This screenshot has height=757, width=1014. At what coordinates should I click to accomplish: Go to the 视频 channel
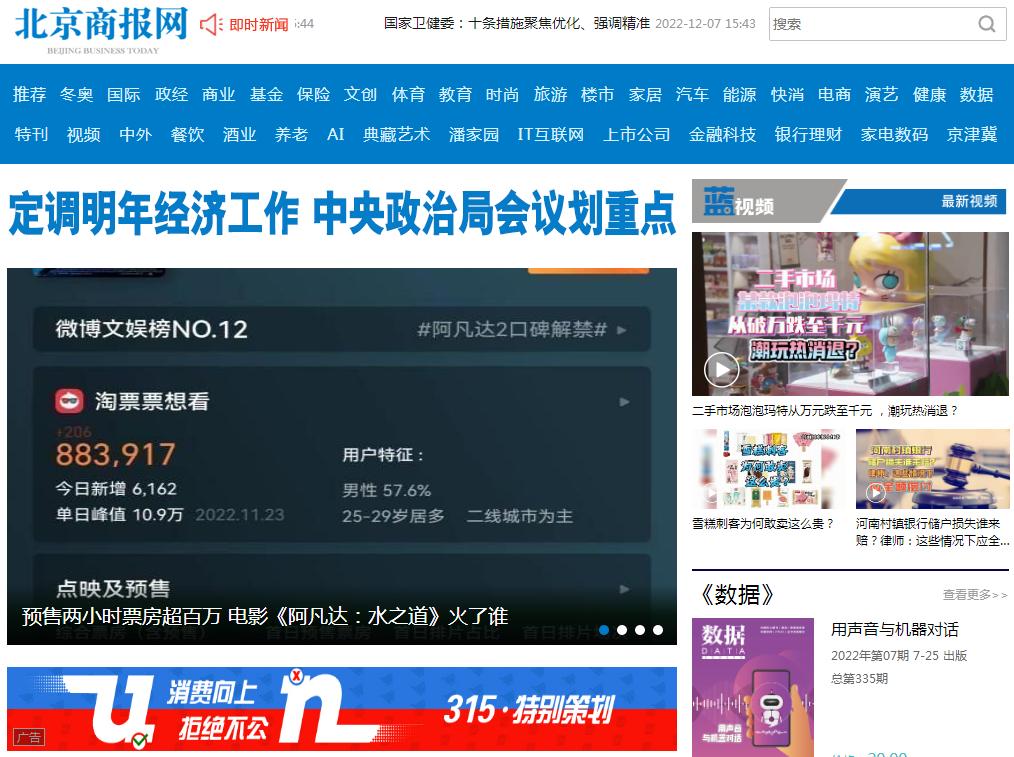[x=83, y=134]
